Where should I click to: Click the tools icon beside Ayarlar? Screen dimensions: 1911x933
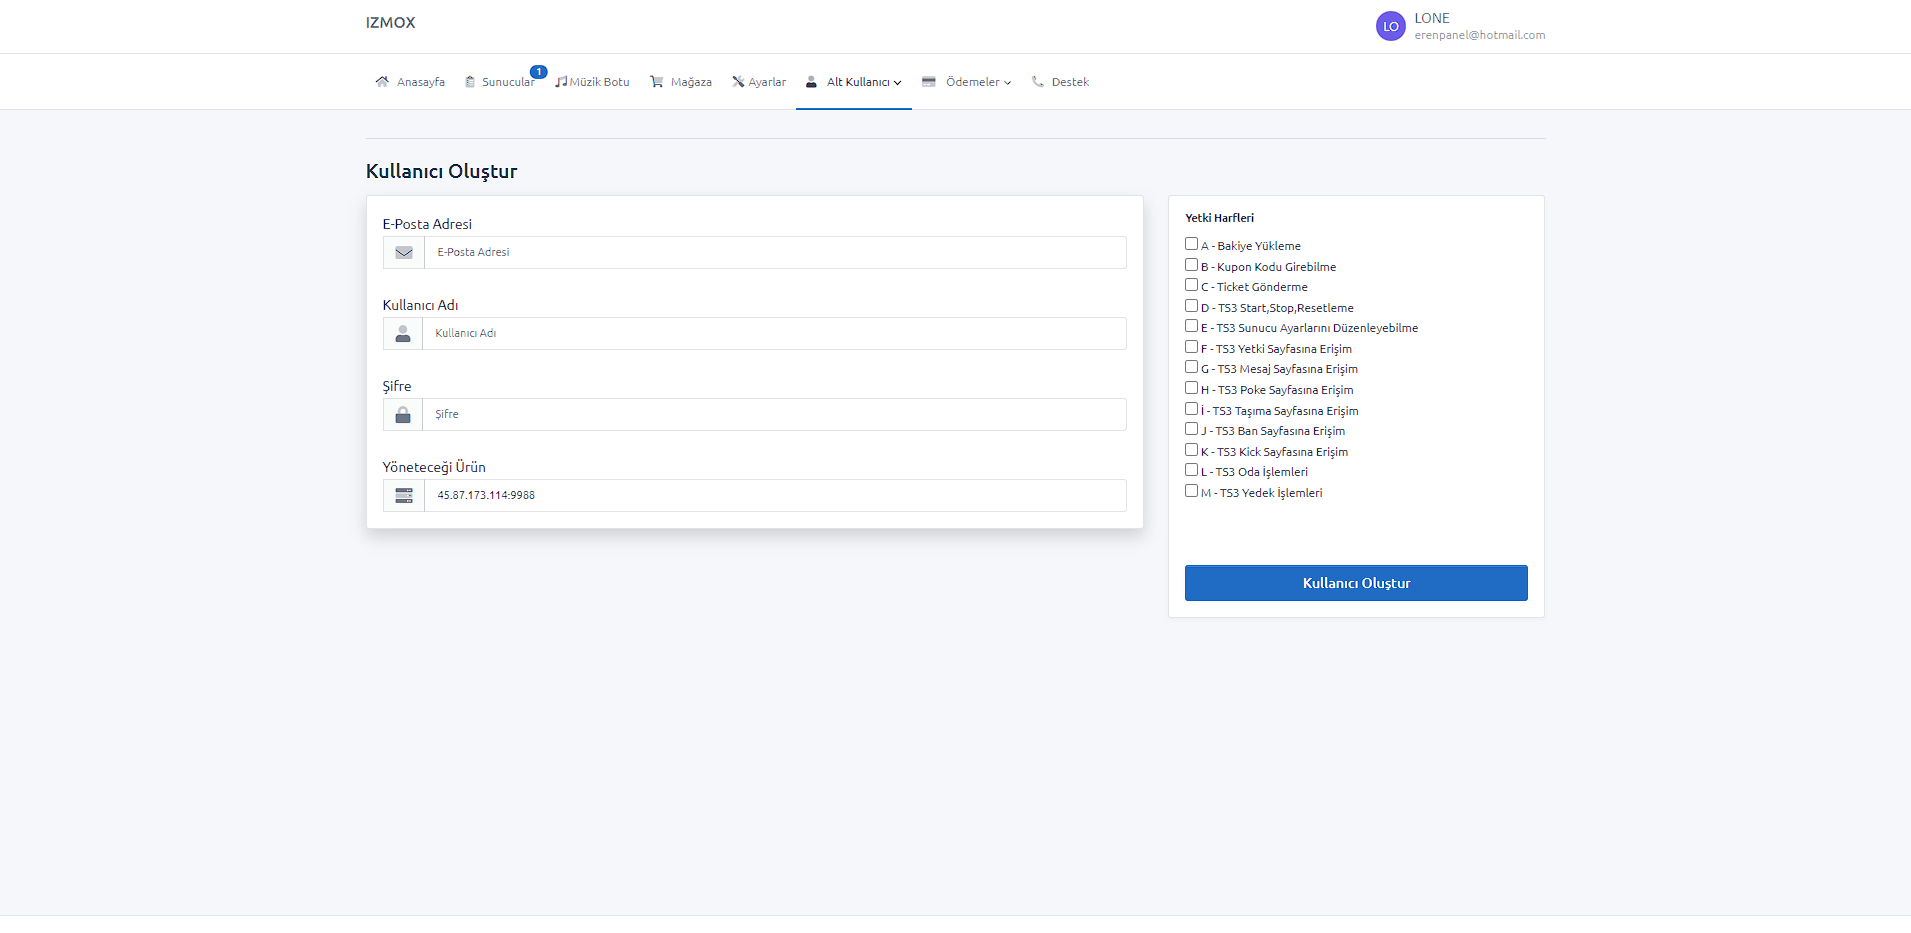tap(738, 82)
